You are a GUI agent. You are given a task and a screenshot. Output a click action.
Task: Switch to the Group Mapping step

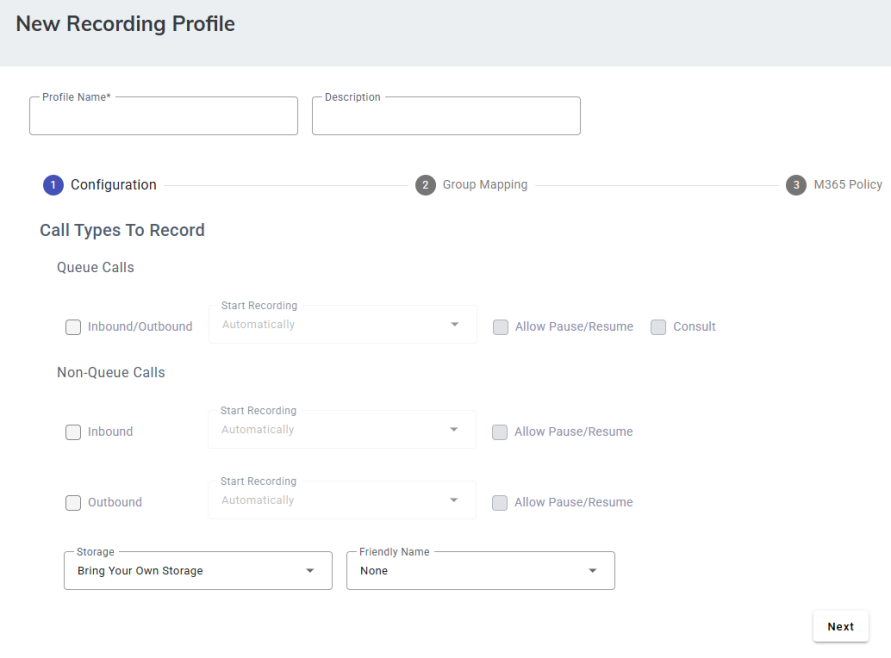tap(484, 185)
